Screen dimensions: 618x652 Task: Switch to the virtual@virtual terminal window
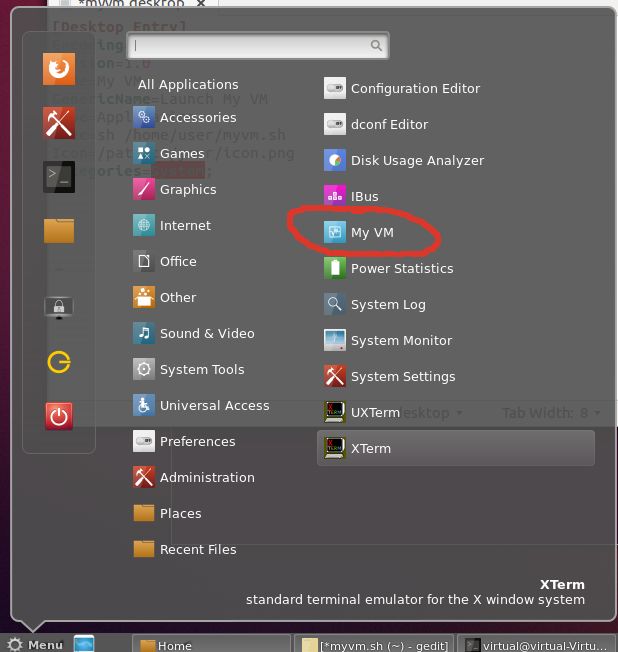[x=536, y=645]
